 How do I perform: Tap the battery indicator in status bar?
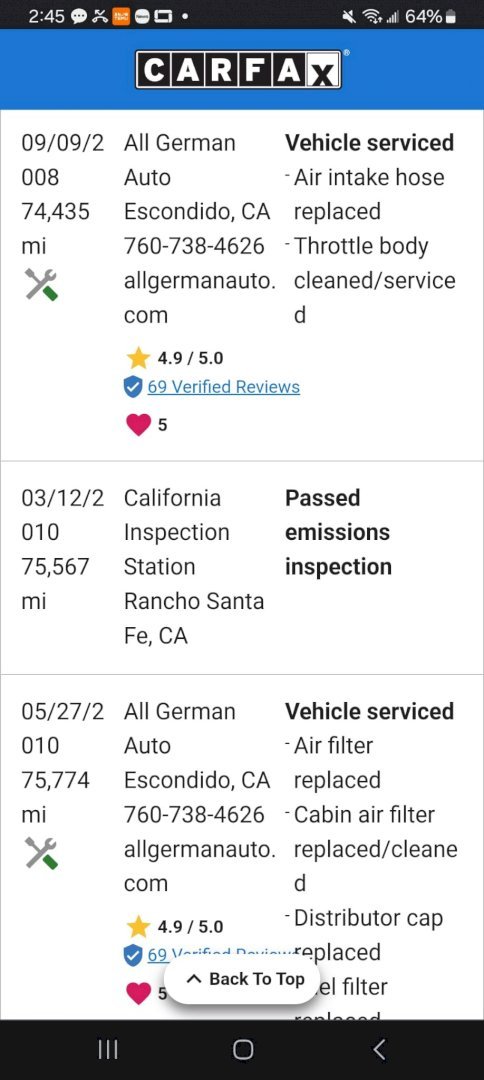click(451, 16)
